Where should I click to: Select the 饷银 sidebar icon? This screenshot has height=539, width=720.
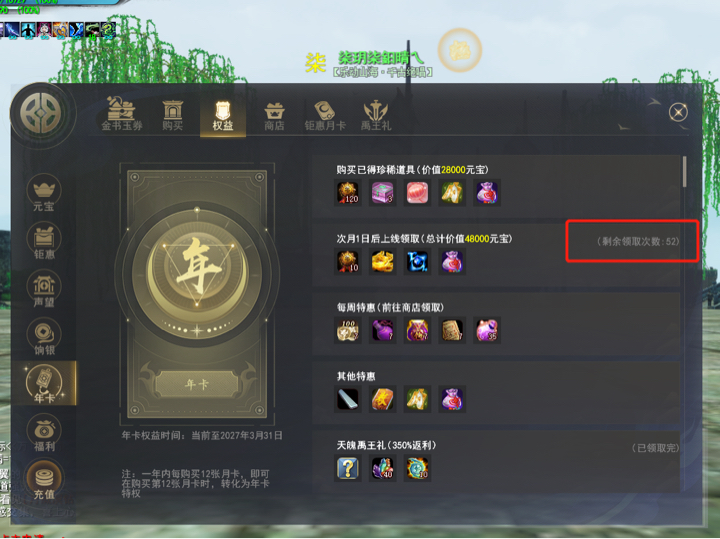(44, 337)
